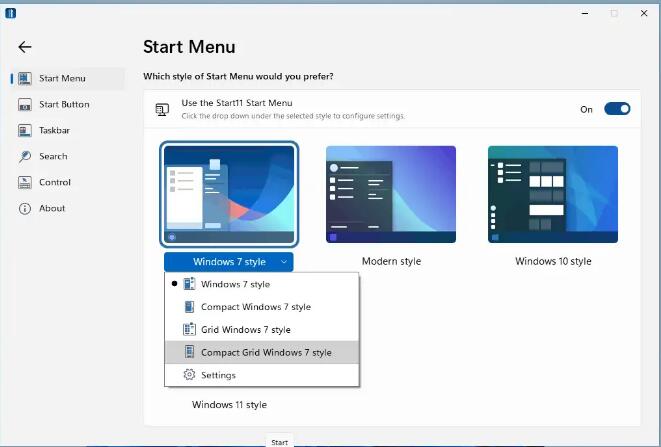This screenshot has height=447, width=661.
Task: Click the Windows 11 style label
Action: [229, 405]
